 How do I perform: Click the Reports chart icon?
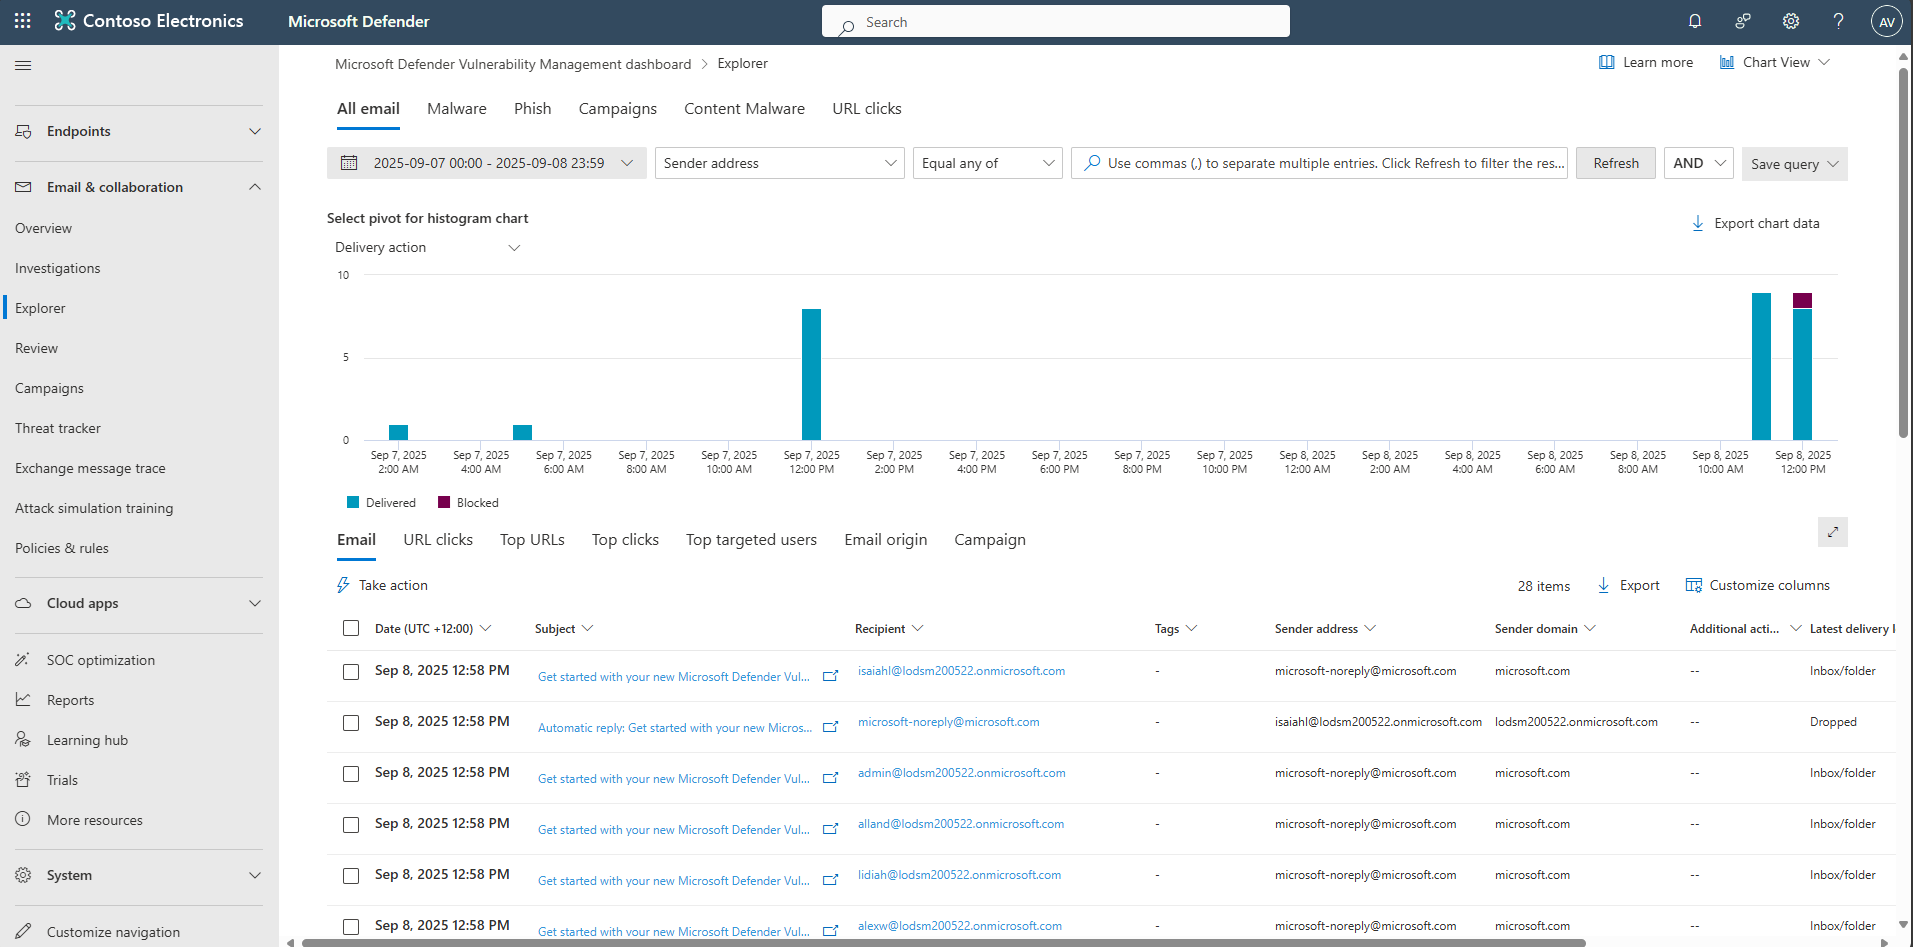pos(23,700)
